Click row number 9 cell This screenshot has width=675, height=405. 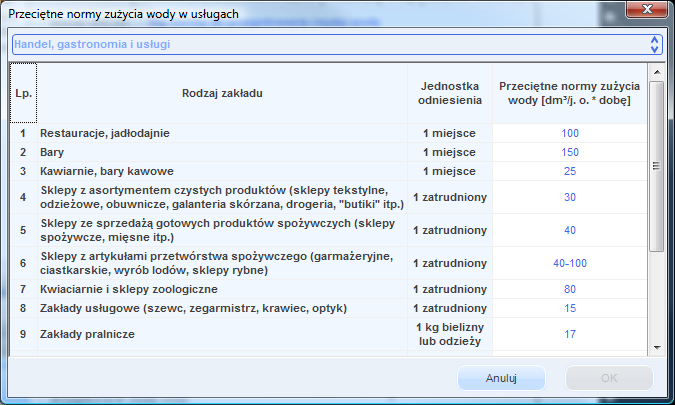23,334
